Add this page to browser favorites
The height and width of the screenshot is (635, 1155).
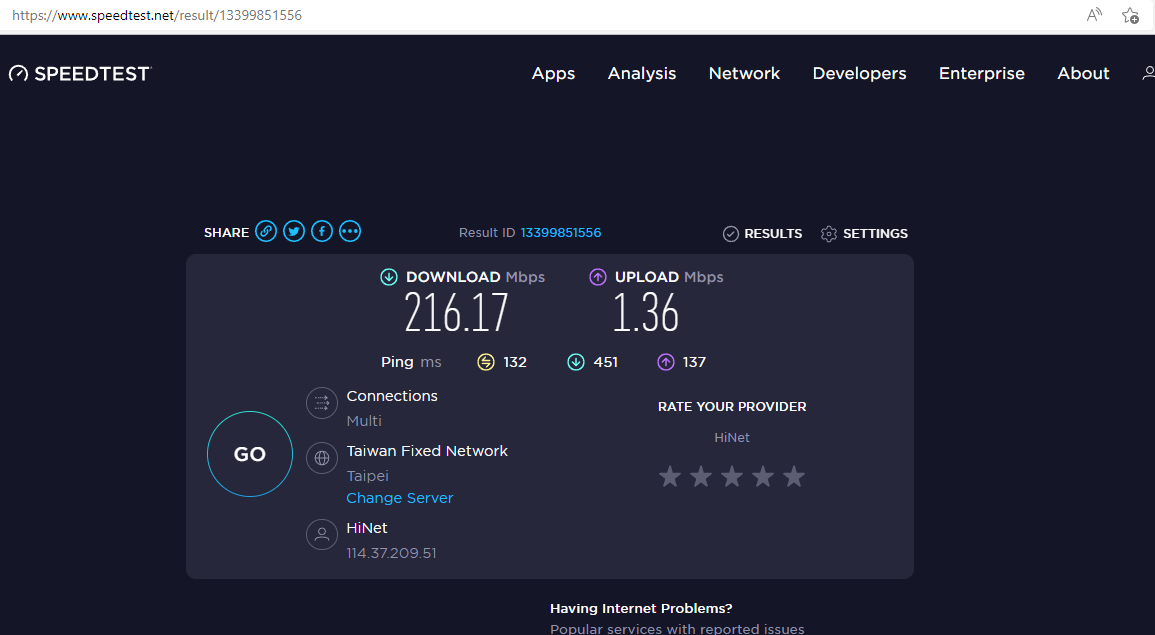(x=1130, y=16)
